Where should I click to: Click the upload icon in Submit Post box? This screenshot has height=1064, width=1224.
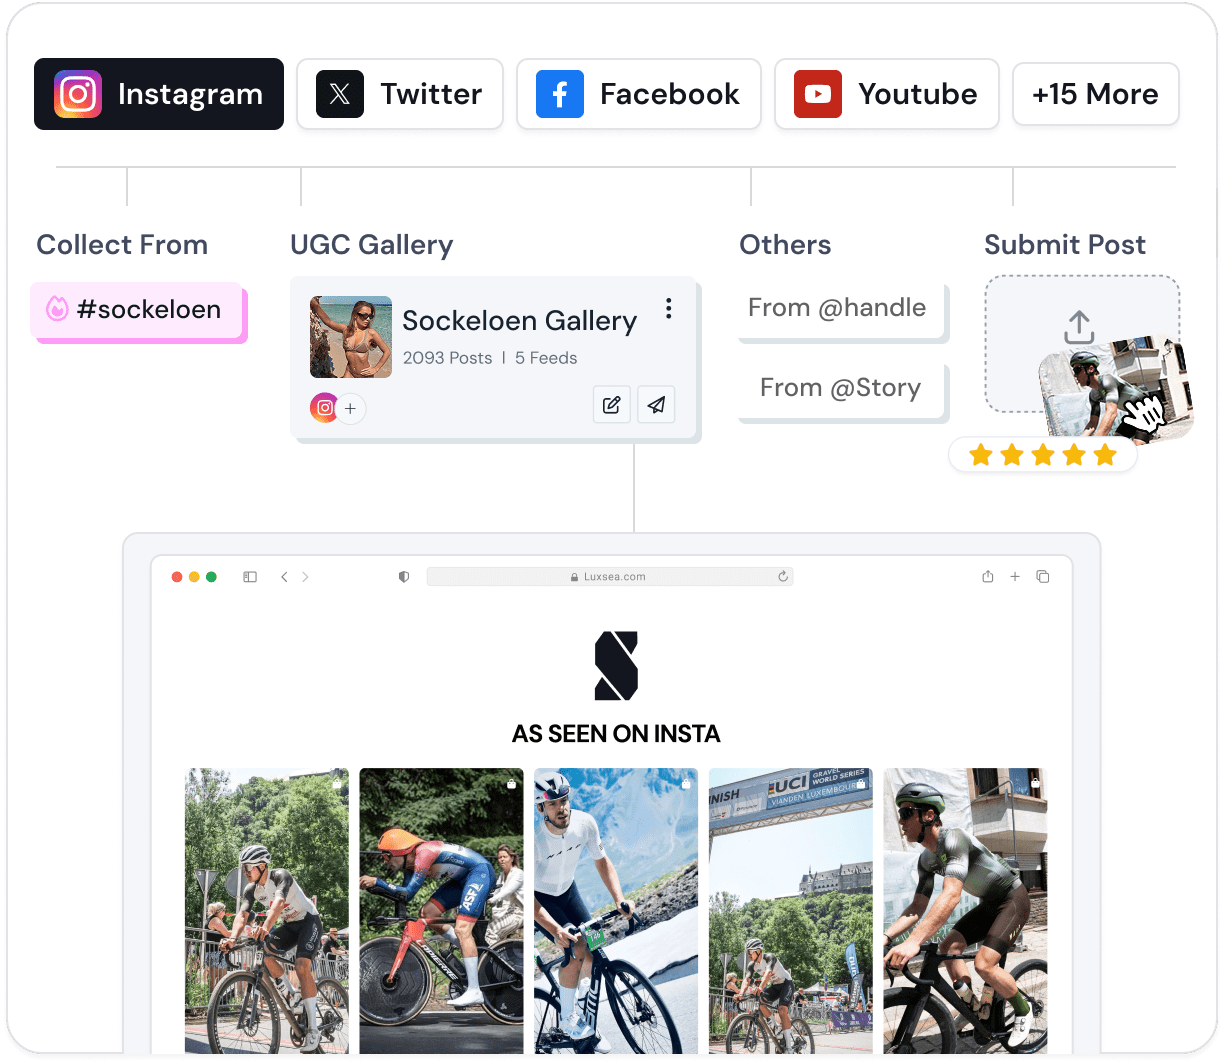tap(1079, 327)
